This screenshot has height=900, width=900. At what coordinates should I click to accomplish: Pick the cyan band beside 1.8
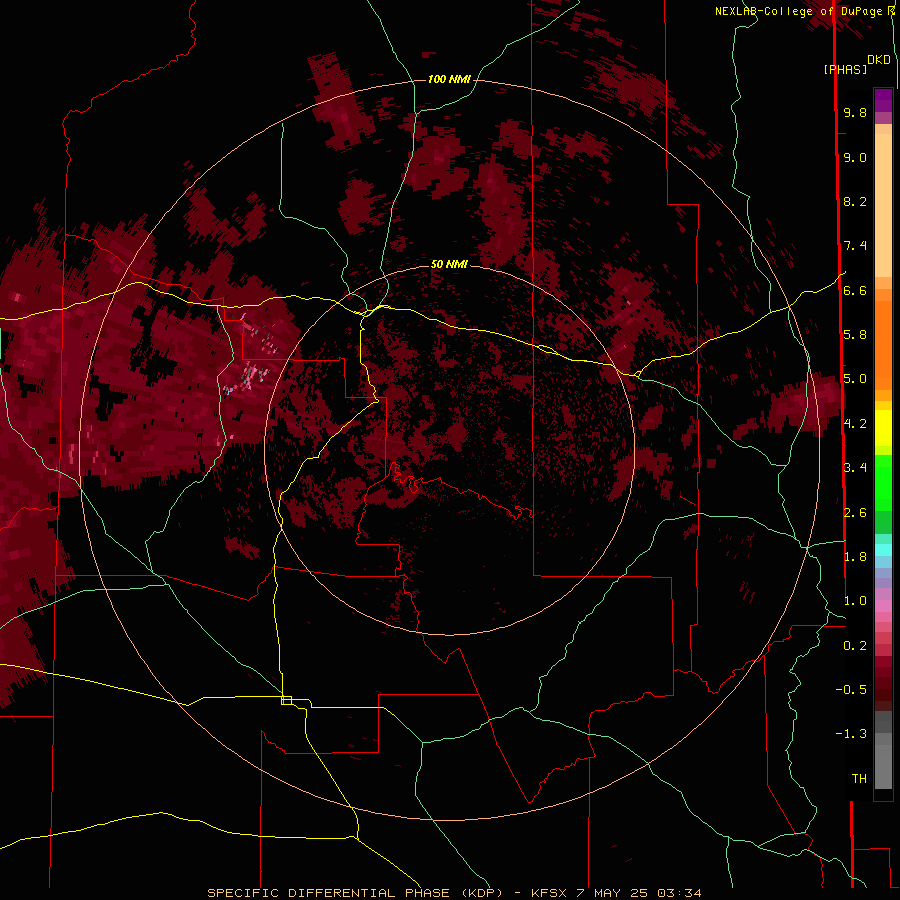[883, 550]
